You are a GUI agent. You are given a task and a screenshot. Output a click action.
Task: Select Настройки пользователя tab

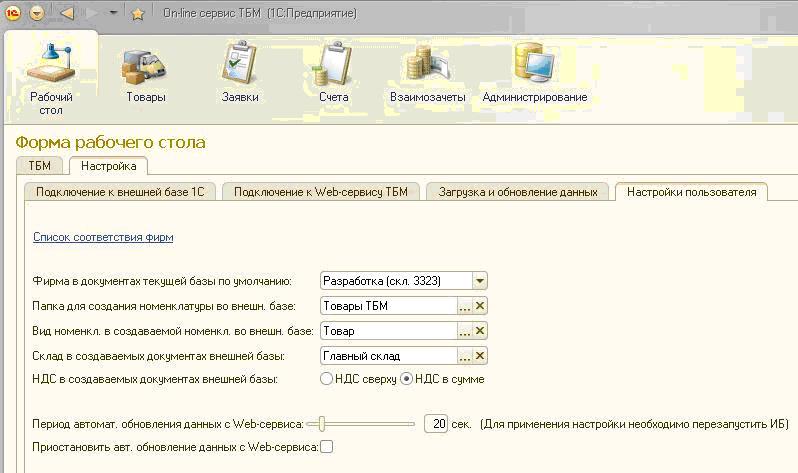(x=692, y=192)
